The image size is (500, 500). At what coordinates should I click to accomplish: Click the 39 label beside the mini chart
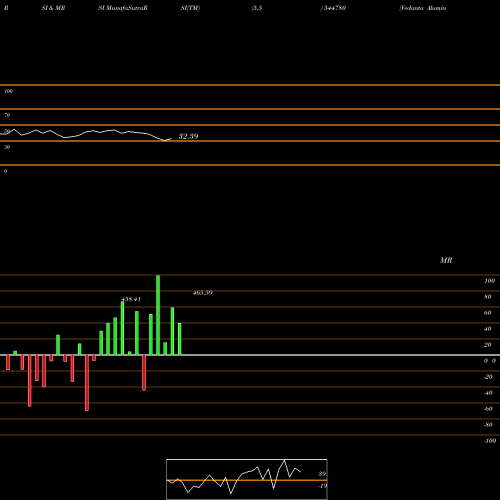pos(322,474)
